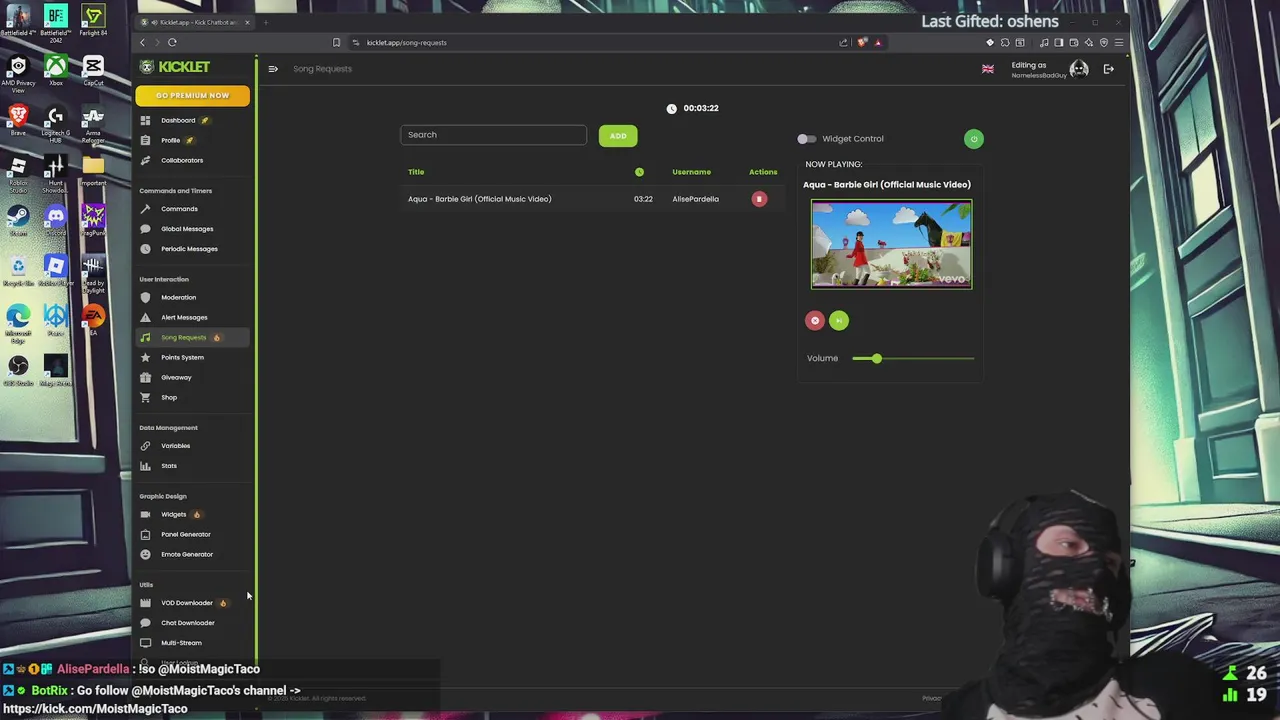Delete the Barbie Girl song request

point(759,199)
